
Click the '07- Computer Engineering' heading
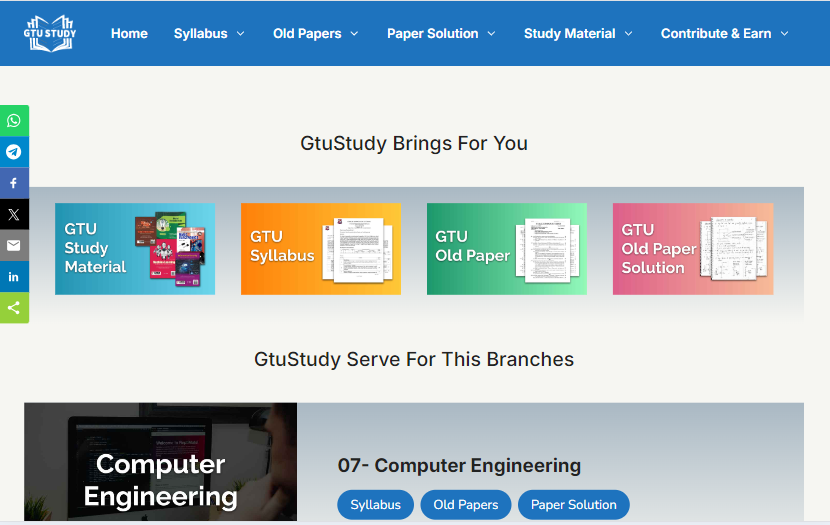[459, 466]
